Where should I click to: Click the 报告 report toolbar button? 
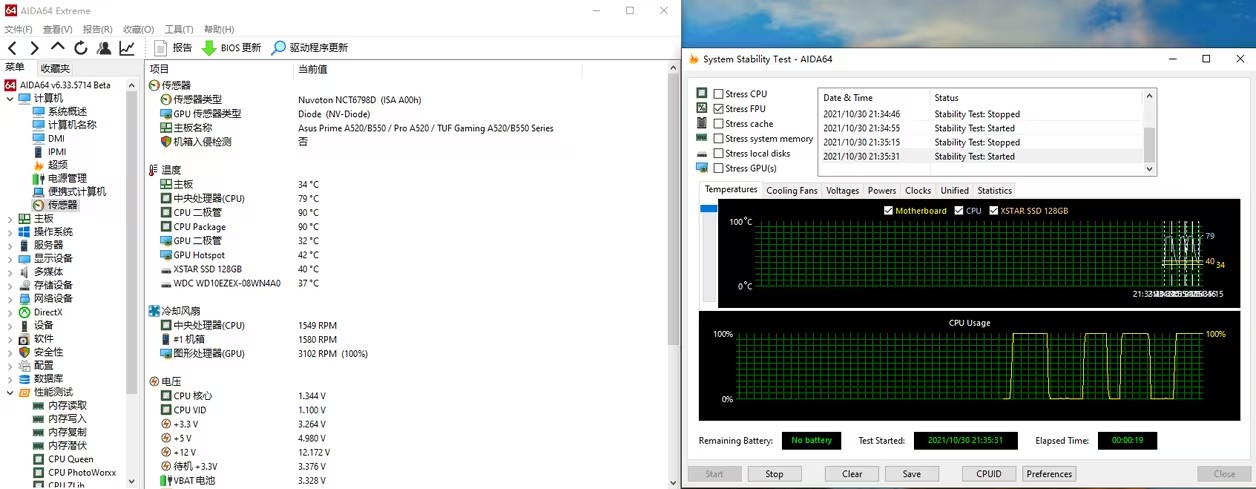[173, 48]
